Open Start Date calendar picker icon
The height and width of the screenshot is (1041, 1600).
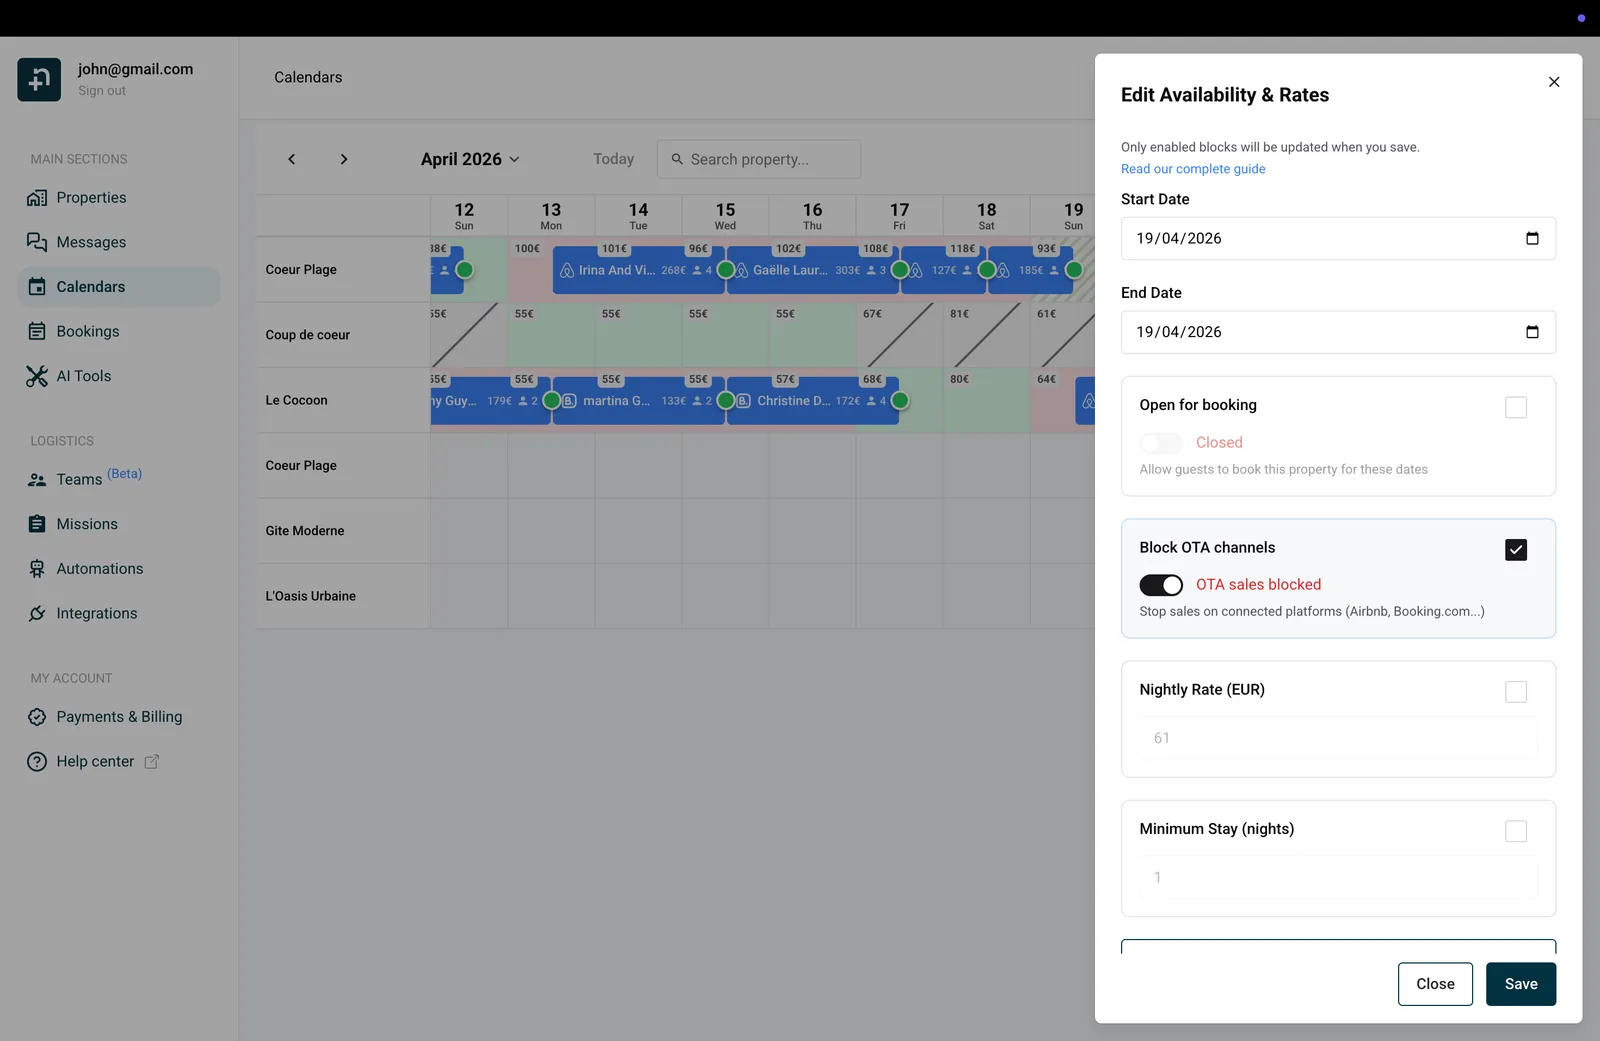1532,238
